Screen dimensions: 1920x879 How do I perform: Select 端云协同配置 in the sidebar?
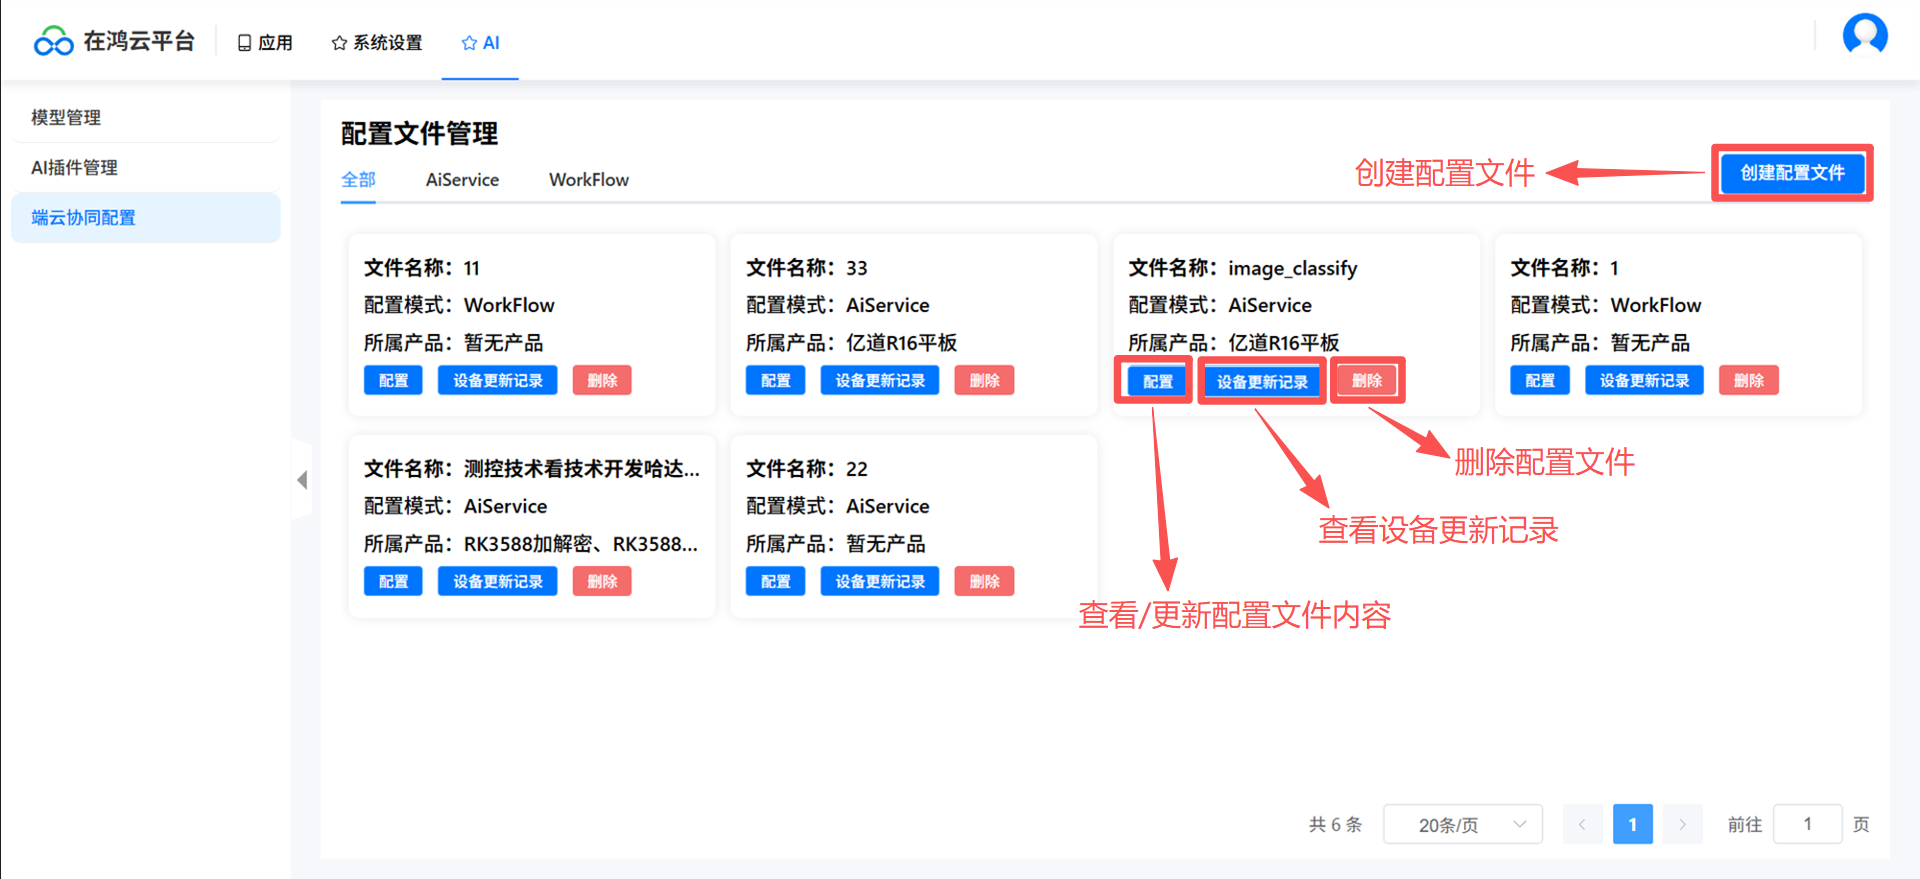click(x=84, y=218)
